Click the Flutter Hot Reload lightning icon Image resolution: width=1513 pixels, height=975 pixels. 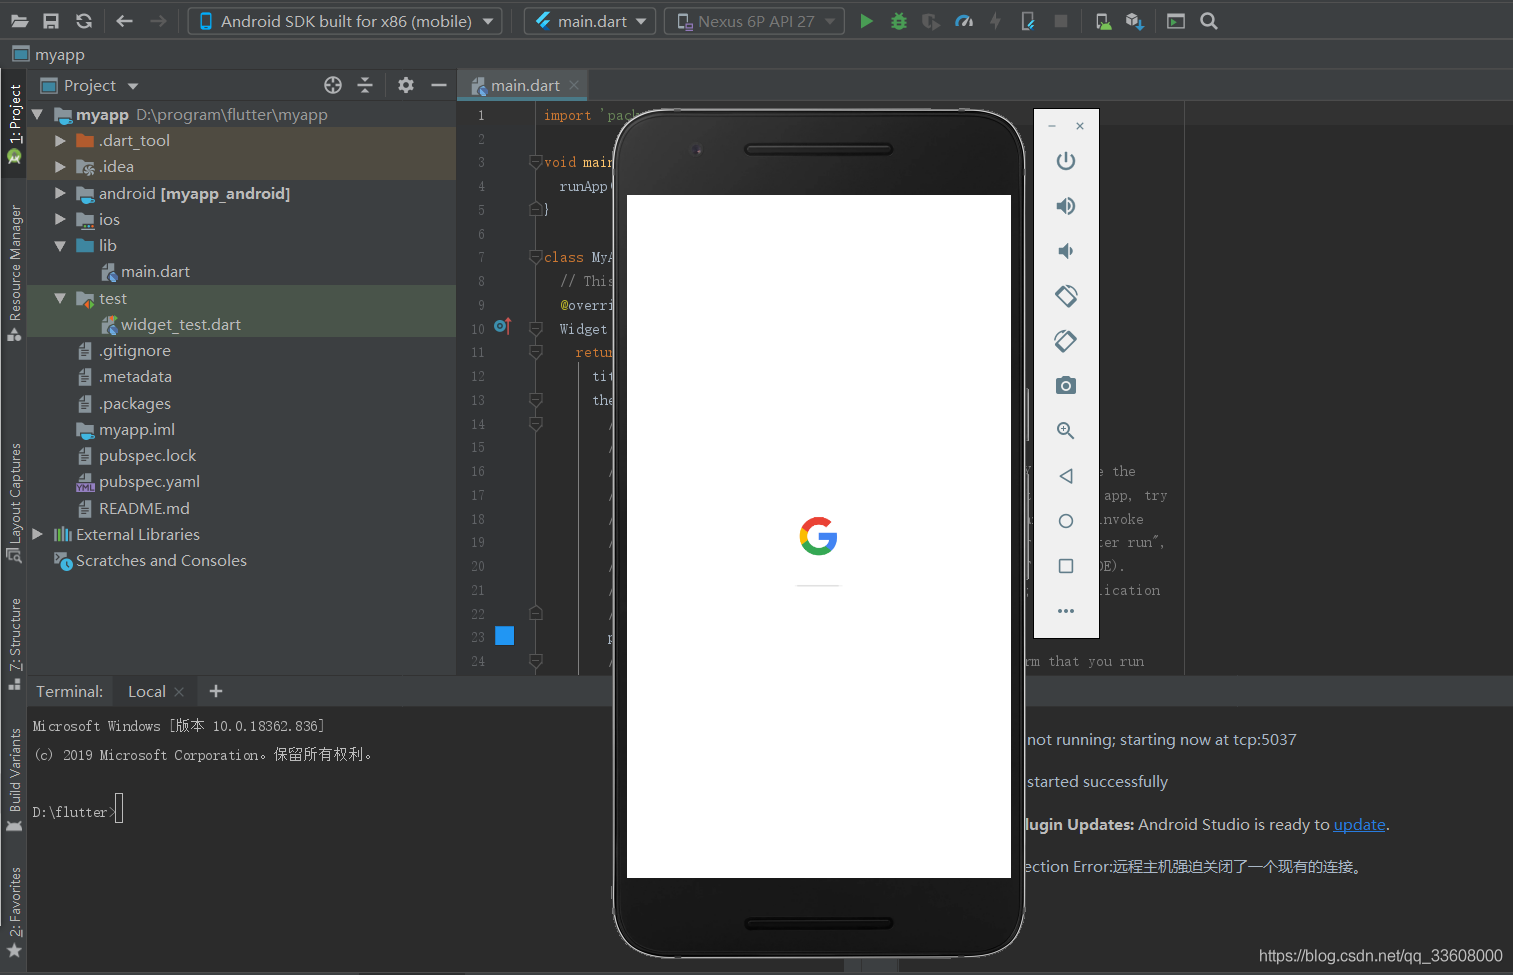point(995,21)
